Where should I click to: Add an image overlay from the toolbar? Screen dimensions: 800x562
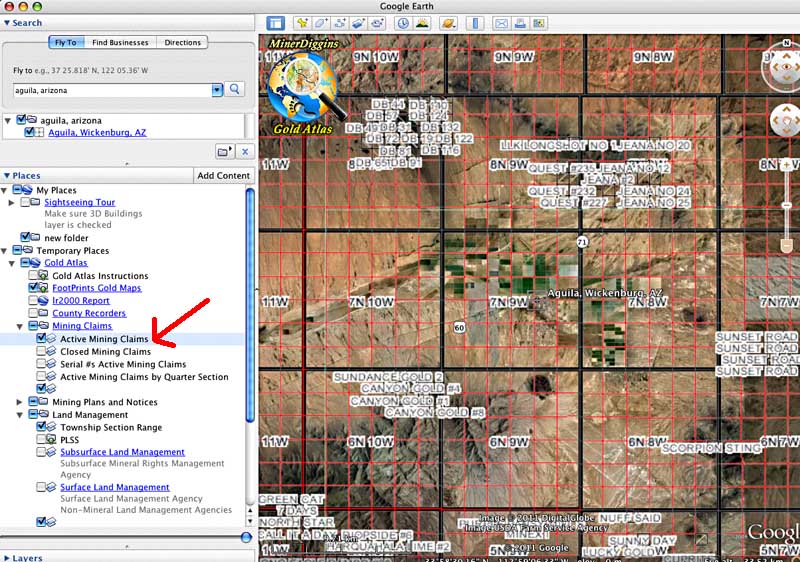[358, 23]
